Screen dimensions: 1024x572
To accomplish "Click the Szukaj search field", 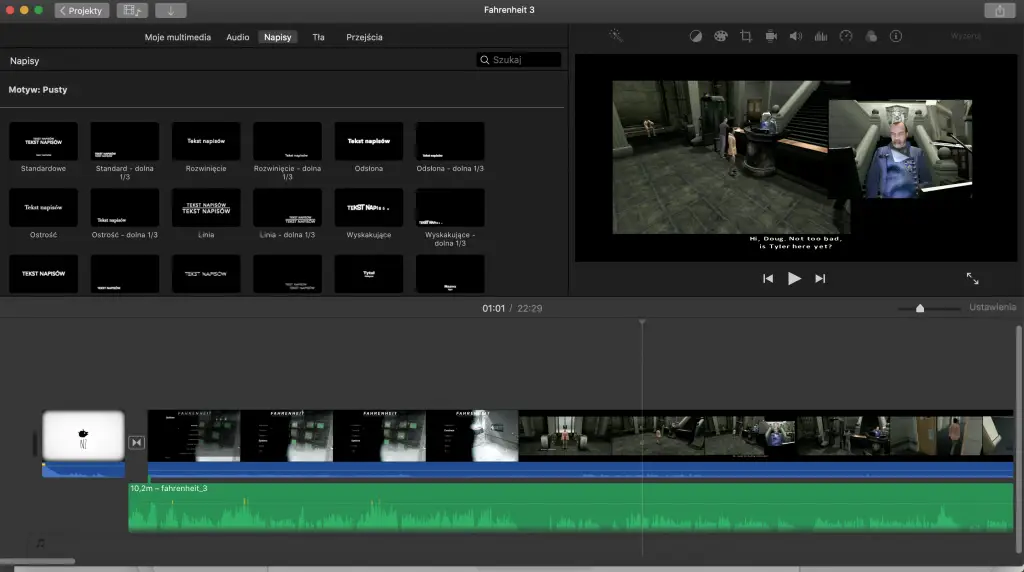I will point(519,59).
